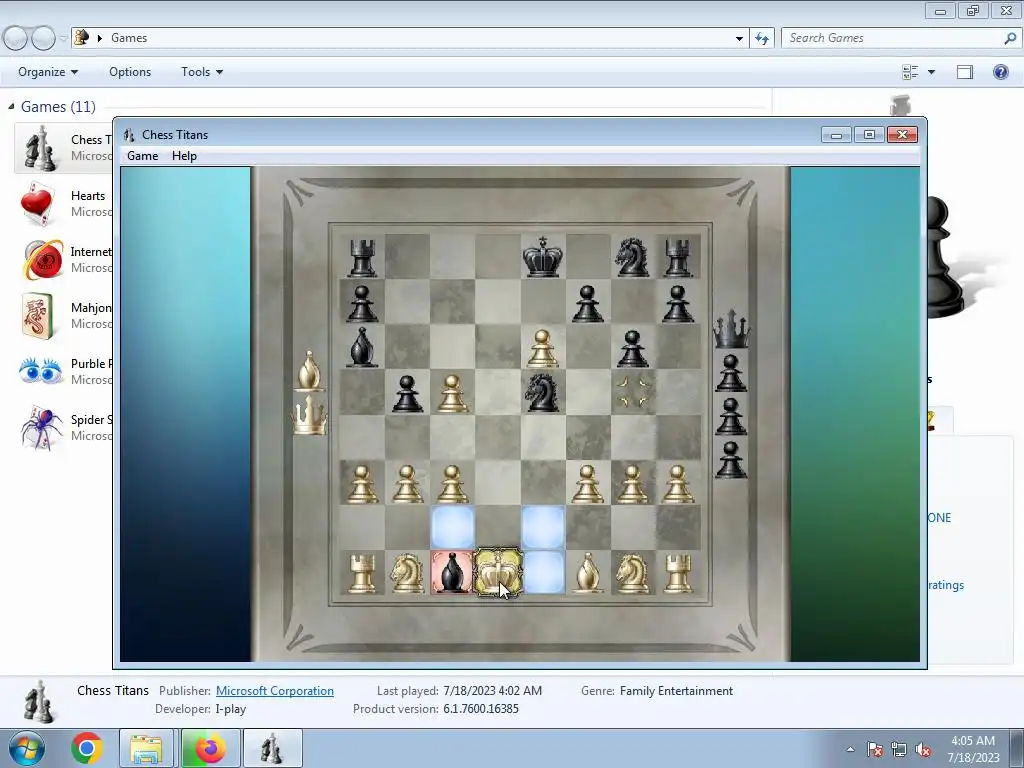1024x768 pixels.
Task: Select Spider Solitaire in the games list
Action: tap(64, 428)
